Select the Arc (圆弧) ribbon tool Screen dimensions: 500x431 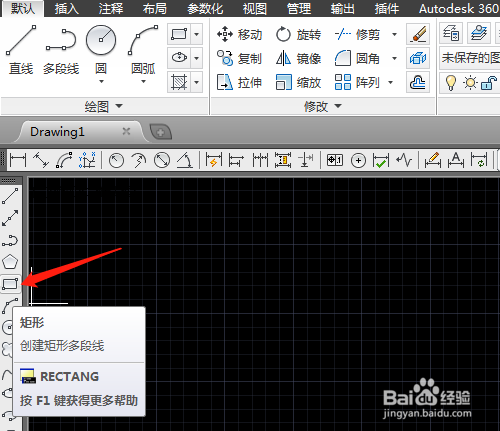coord(143,50)
